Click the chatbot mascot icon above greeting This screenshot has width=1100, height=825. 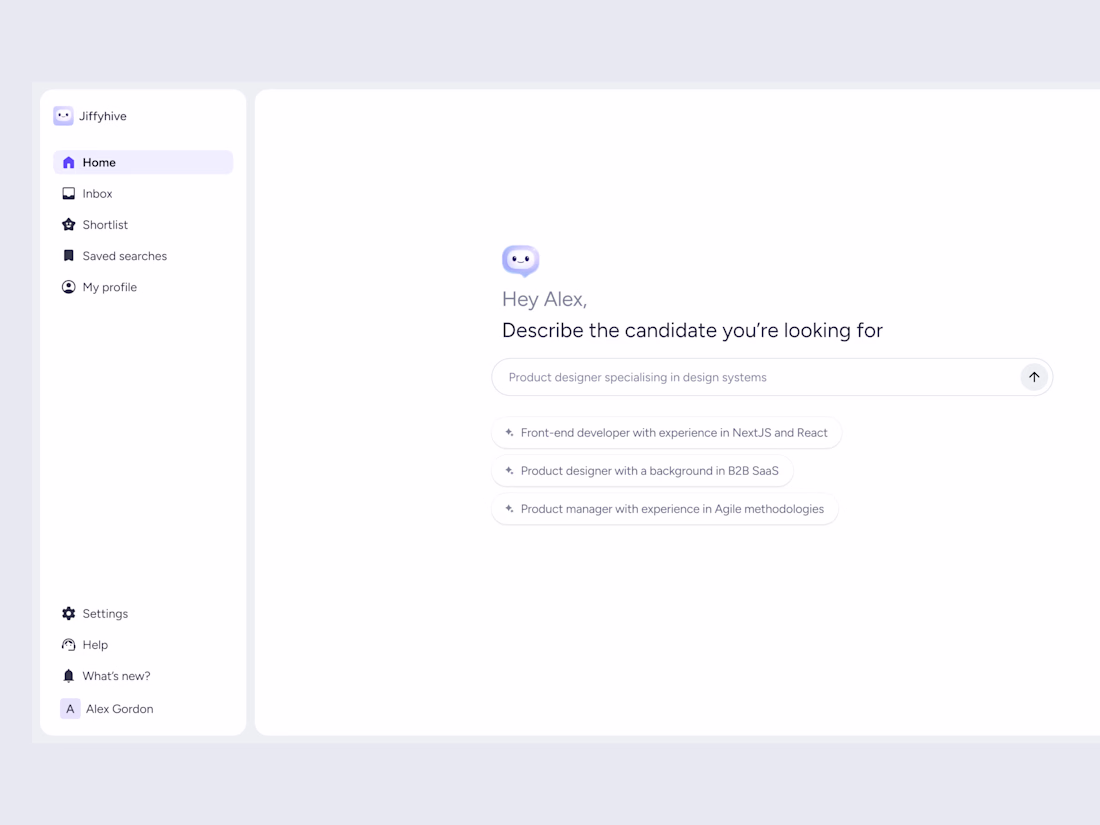pos(520,261)
